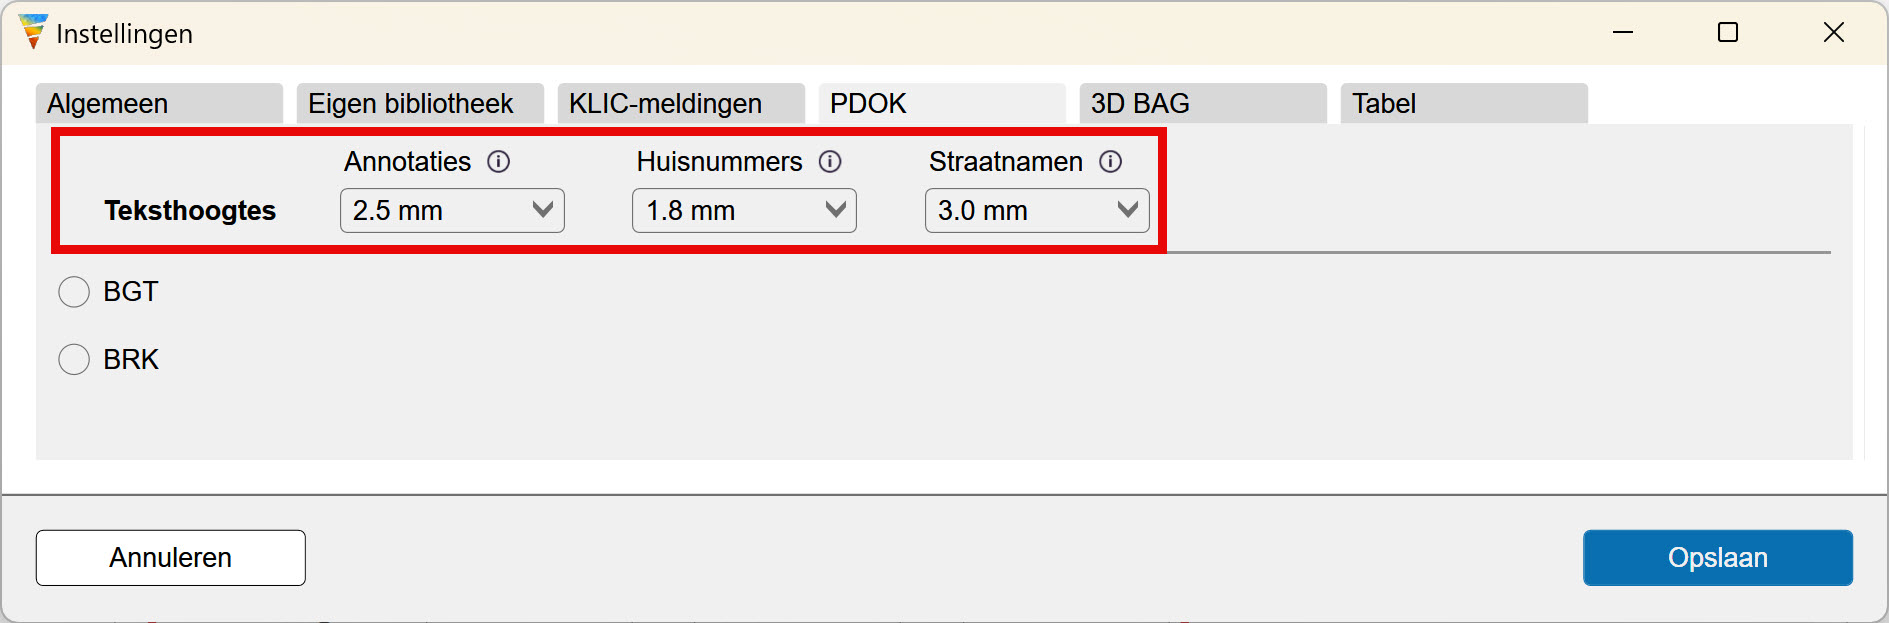Maximize the Instellingen window
Viewport: 1889px width, 623px height.
click(1727, 33)
